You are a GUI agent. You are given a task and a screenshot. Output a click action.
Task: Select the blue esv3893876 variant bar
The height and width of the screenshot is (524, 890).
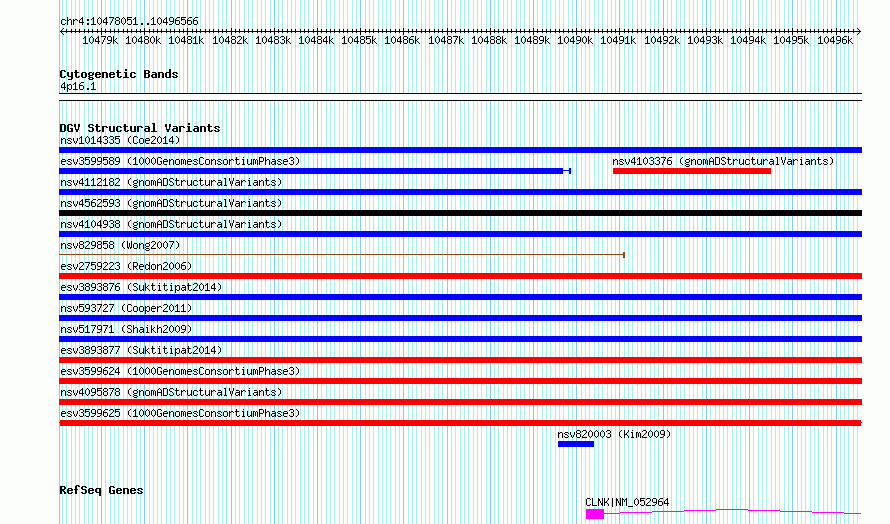click(460, 297)
